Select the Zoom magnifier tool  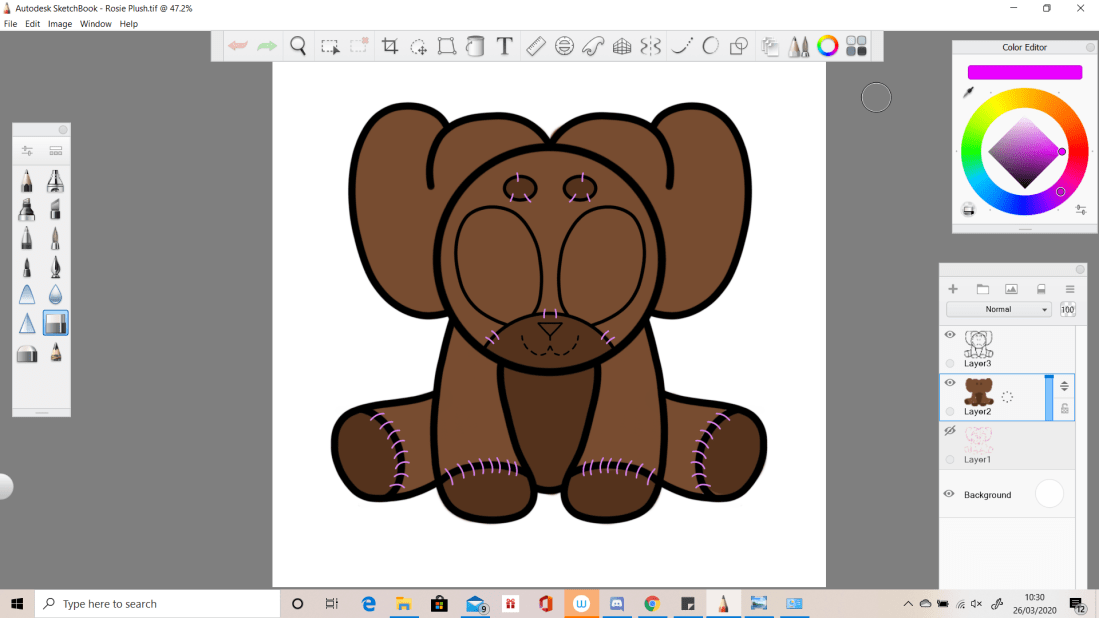coord(298,46)
